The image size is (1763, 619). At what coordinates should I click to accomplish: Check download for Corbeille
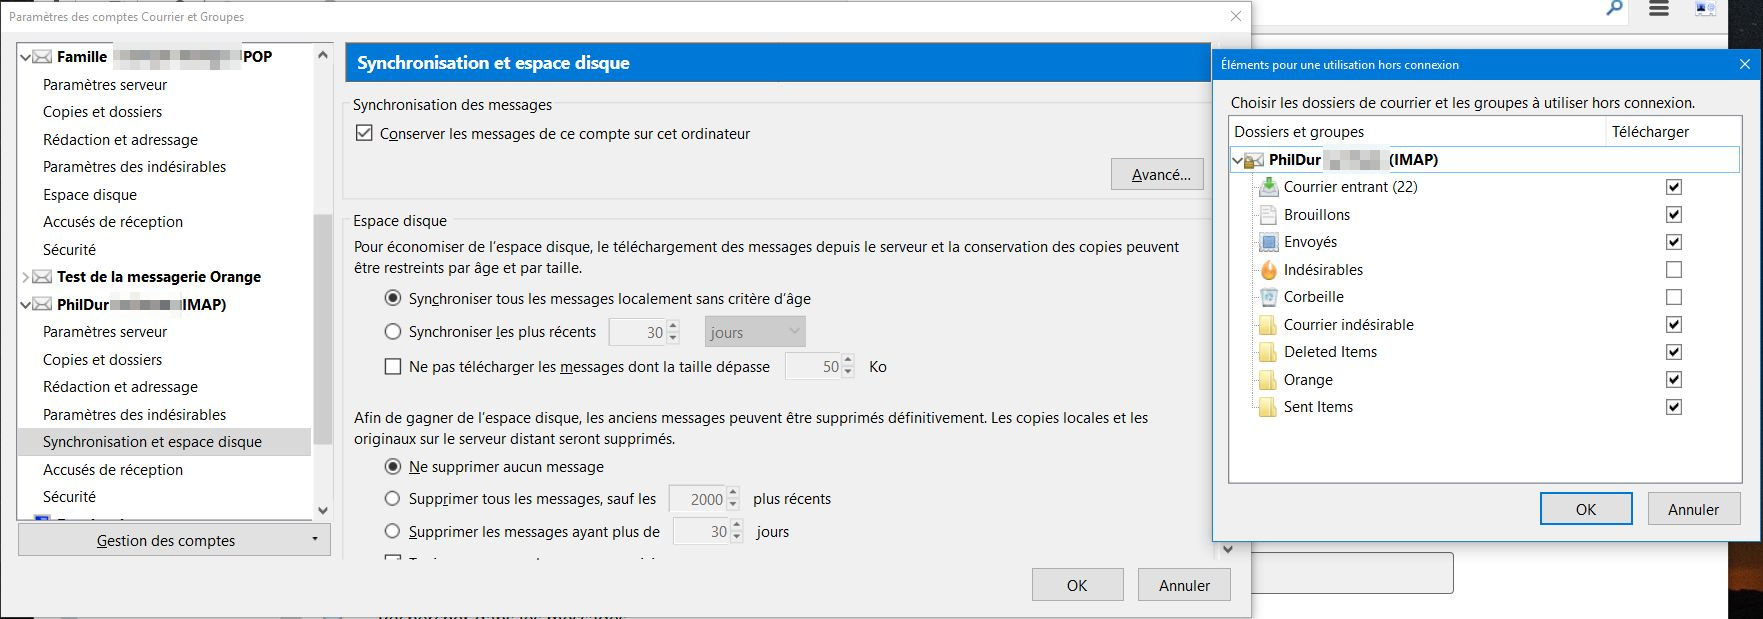tap(1674, 297)
